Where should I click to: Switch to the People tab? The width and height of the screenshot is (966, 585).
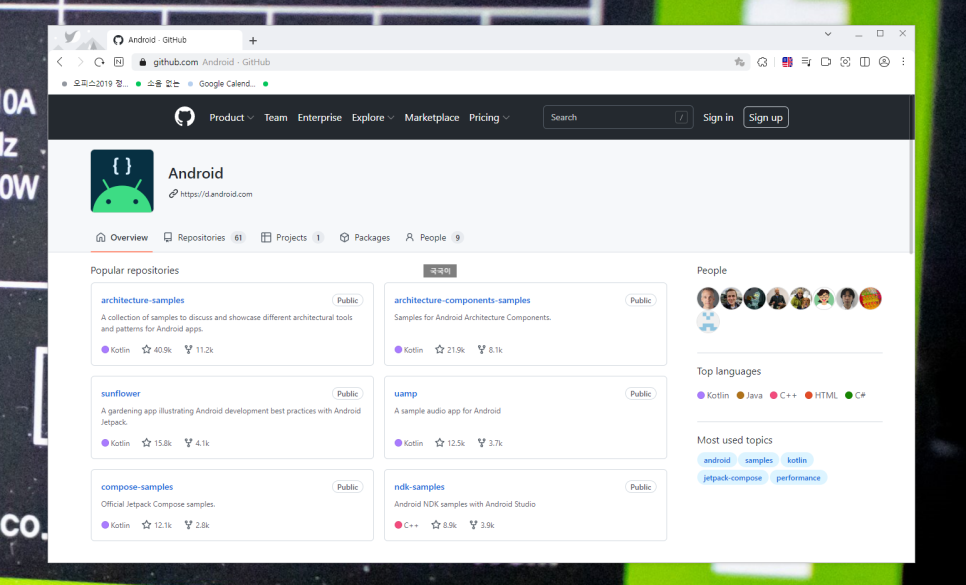point(434,238)
